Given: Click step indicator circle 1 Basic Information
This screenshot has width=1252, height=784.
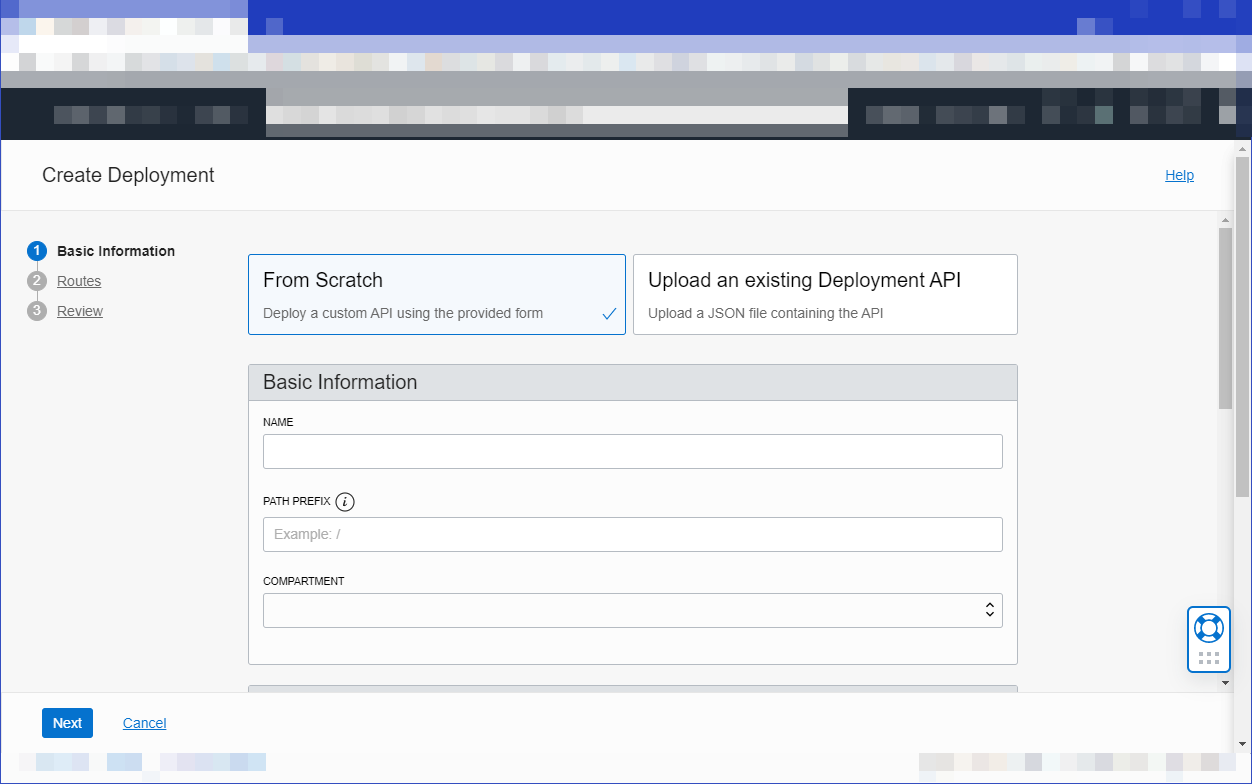Looking at the screenshot, I should click(x=37, y=251).
